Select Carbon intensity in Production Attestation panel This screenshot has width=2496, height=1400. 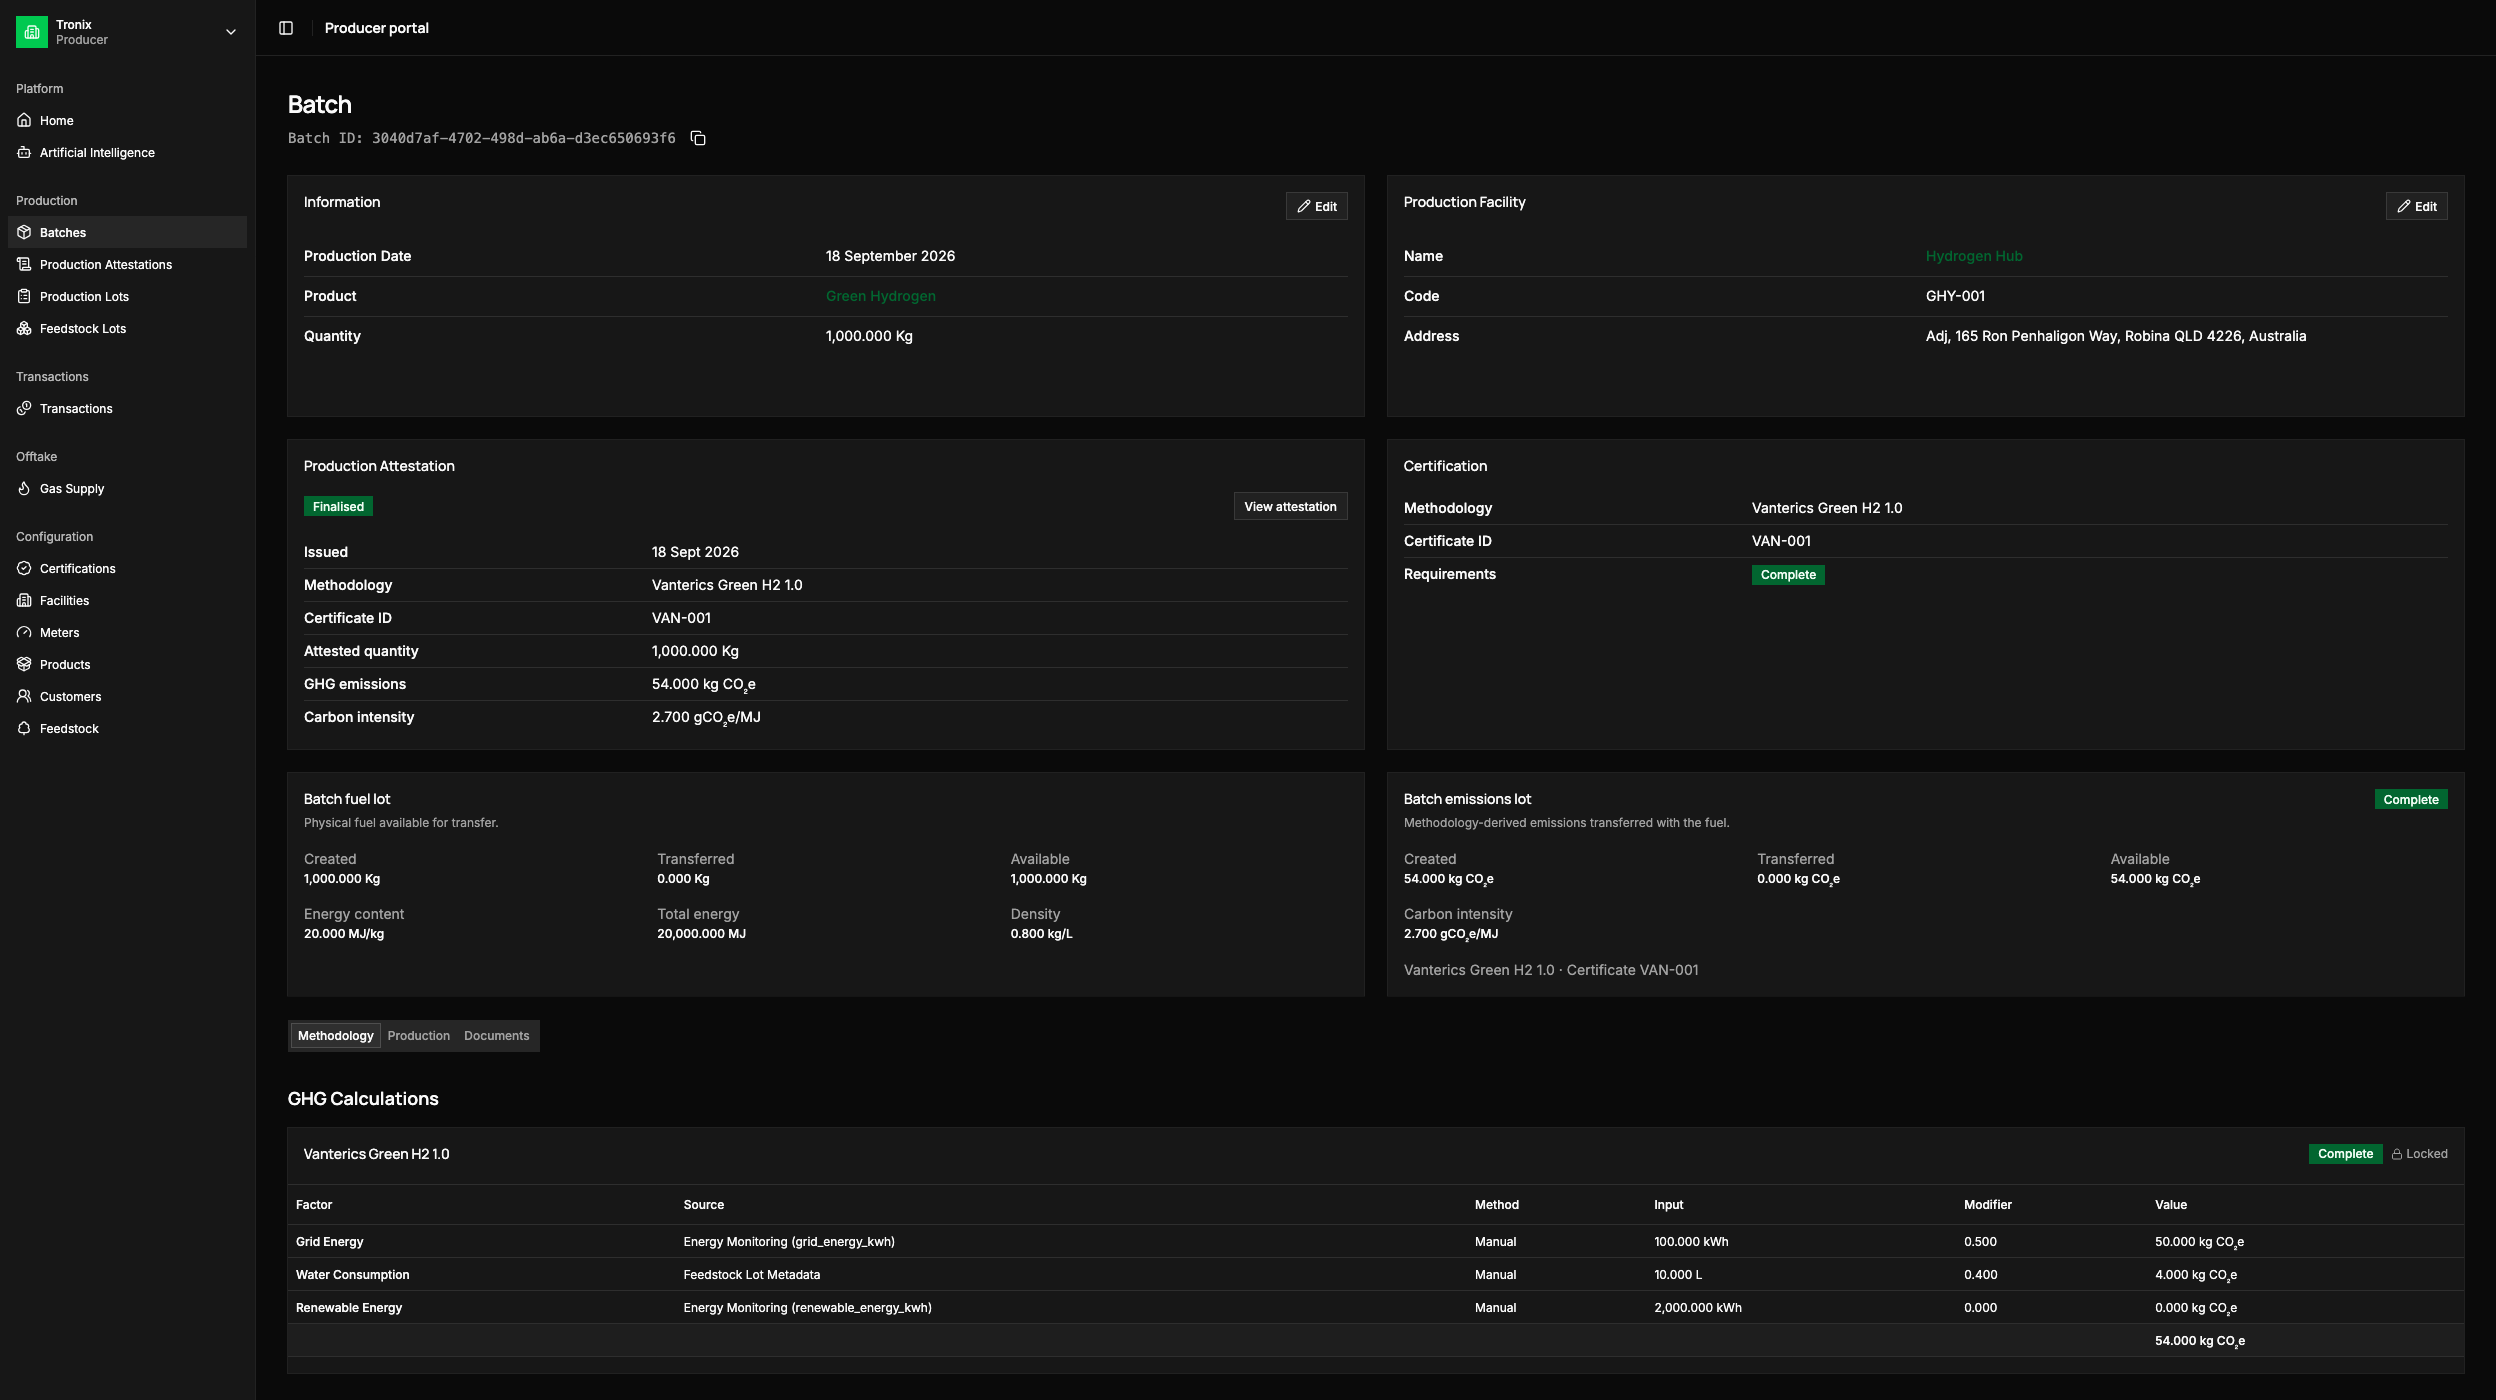706,718
